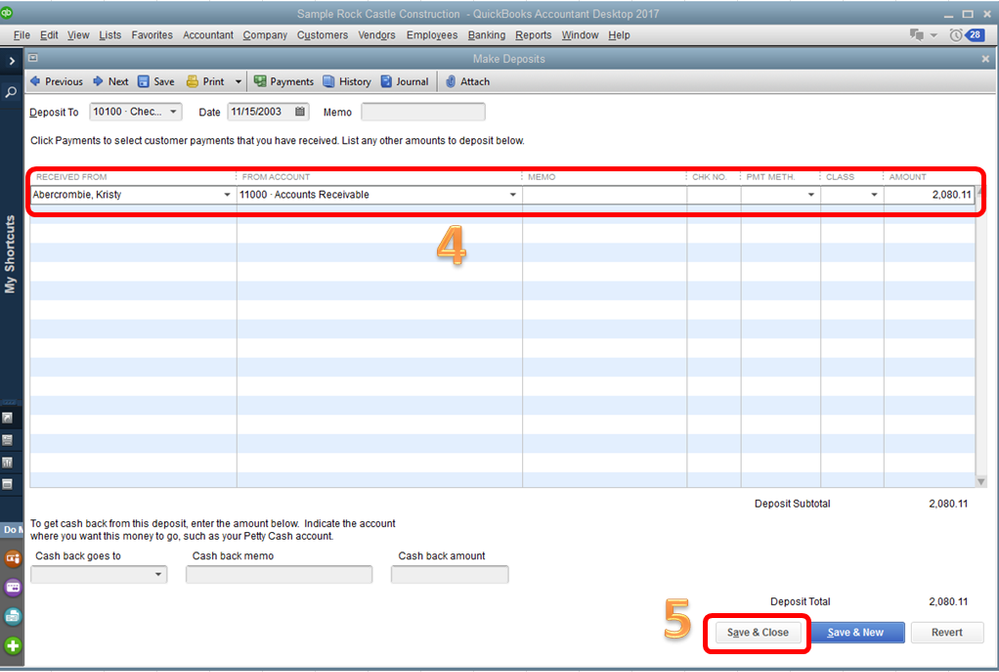Open the Favorites menu
This screenshot has width=999, height=672.
point(152,35)
